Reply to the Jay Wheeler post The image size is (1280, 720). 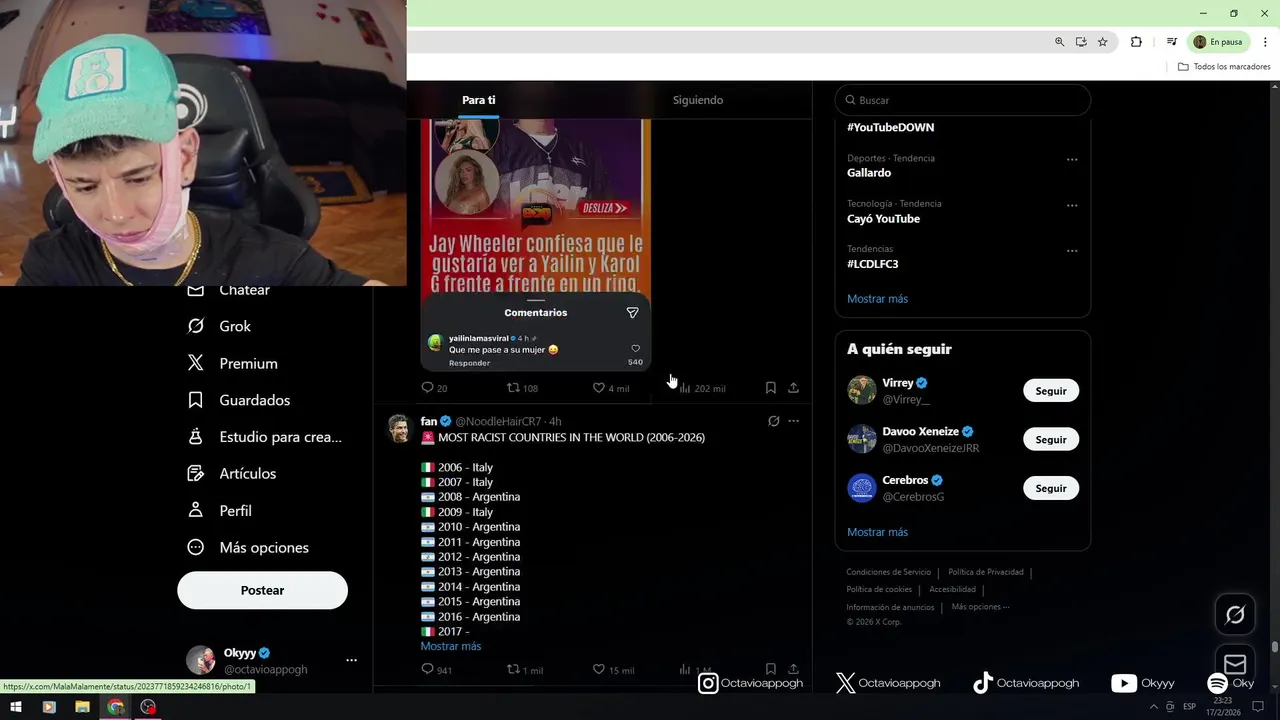[427, 387]
